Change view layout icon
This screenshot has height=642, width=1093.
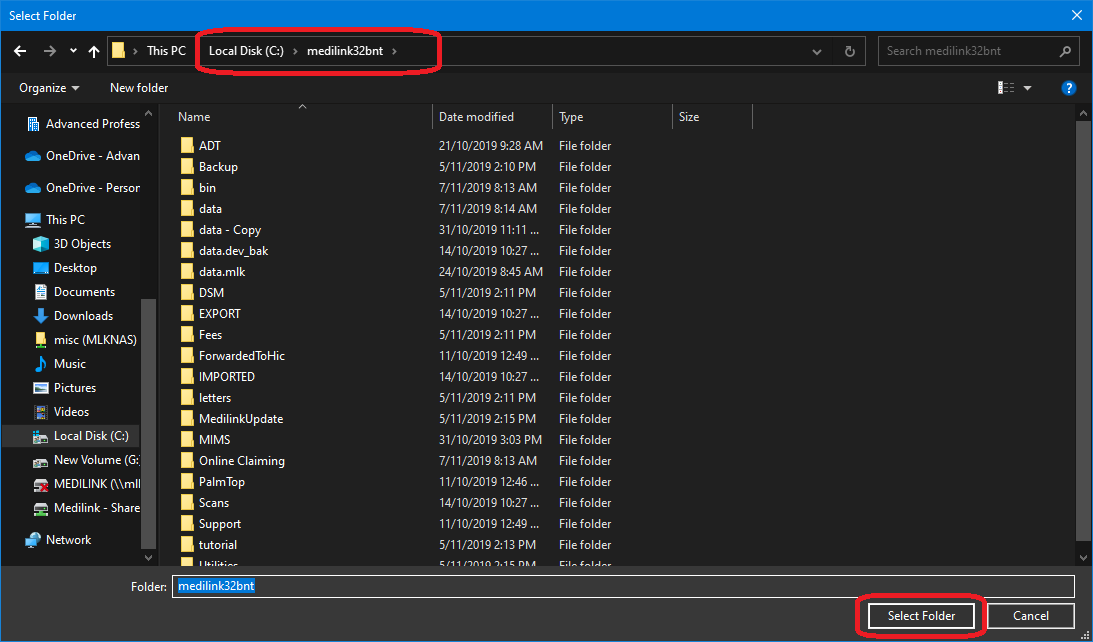(1006, 88)
